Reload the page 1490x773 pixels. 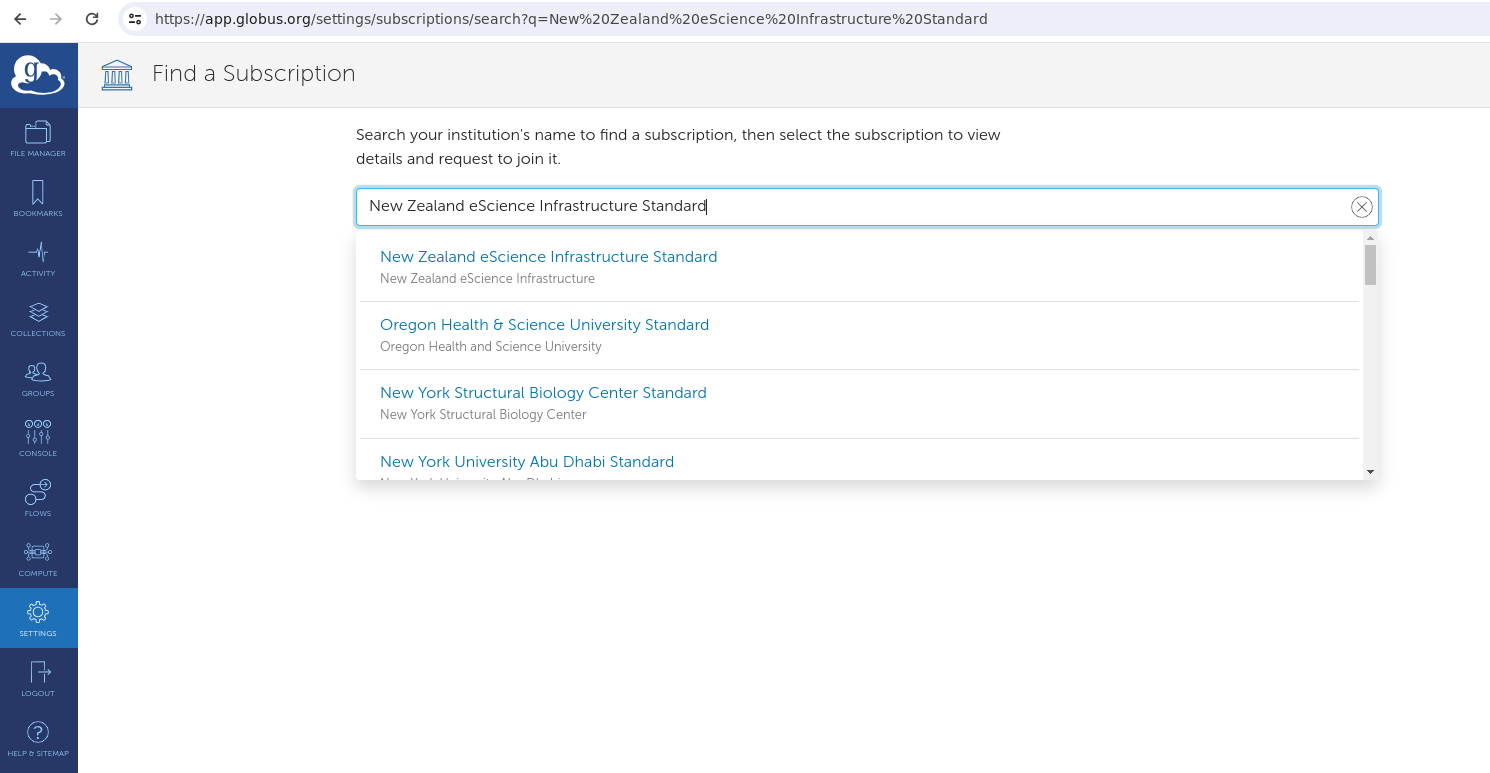[x=92, y=19]
